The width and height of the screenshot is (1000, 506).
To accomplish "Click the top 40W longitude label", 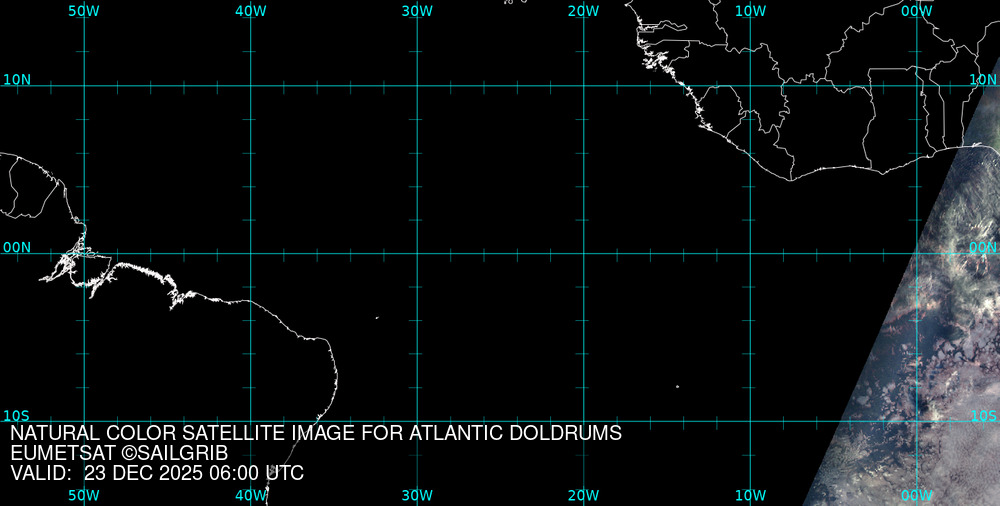I will [x=250, y=11].
